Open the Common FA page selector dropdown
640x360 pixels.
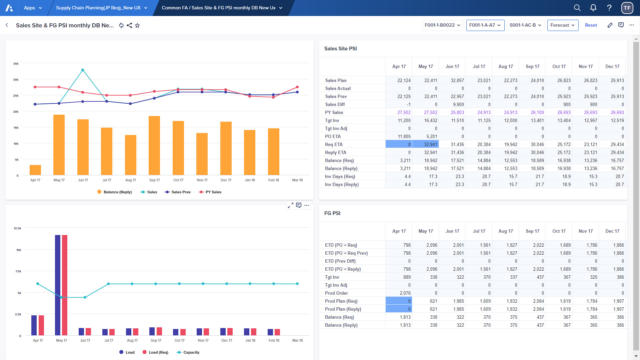(x=222, y=8)
